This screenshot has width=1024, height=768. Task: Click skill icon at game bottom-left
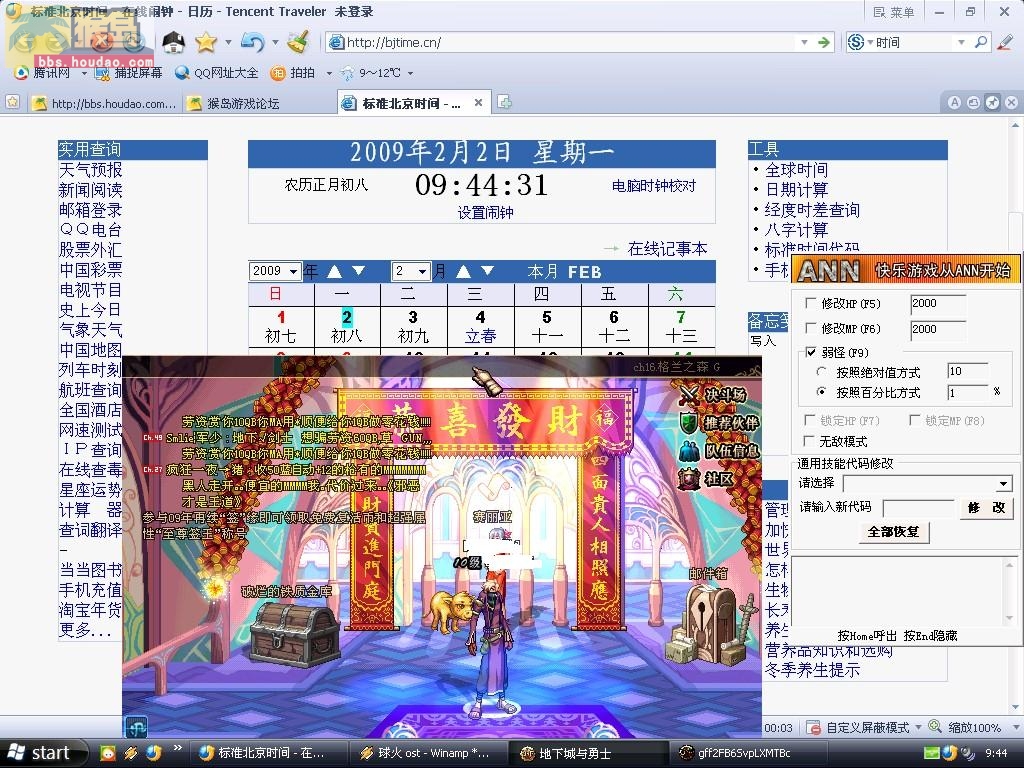(x=136, y=726)
